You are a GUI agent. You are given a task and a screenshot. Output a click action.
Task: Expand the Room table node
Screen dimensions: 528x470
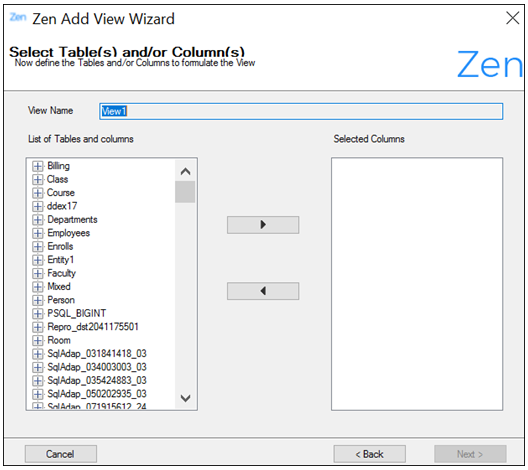(x=38, y=340)
